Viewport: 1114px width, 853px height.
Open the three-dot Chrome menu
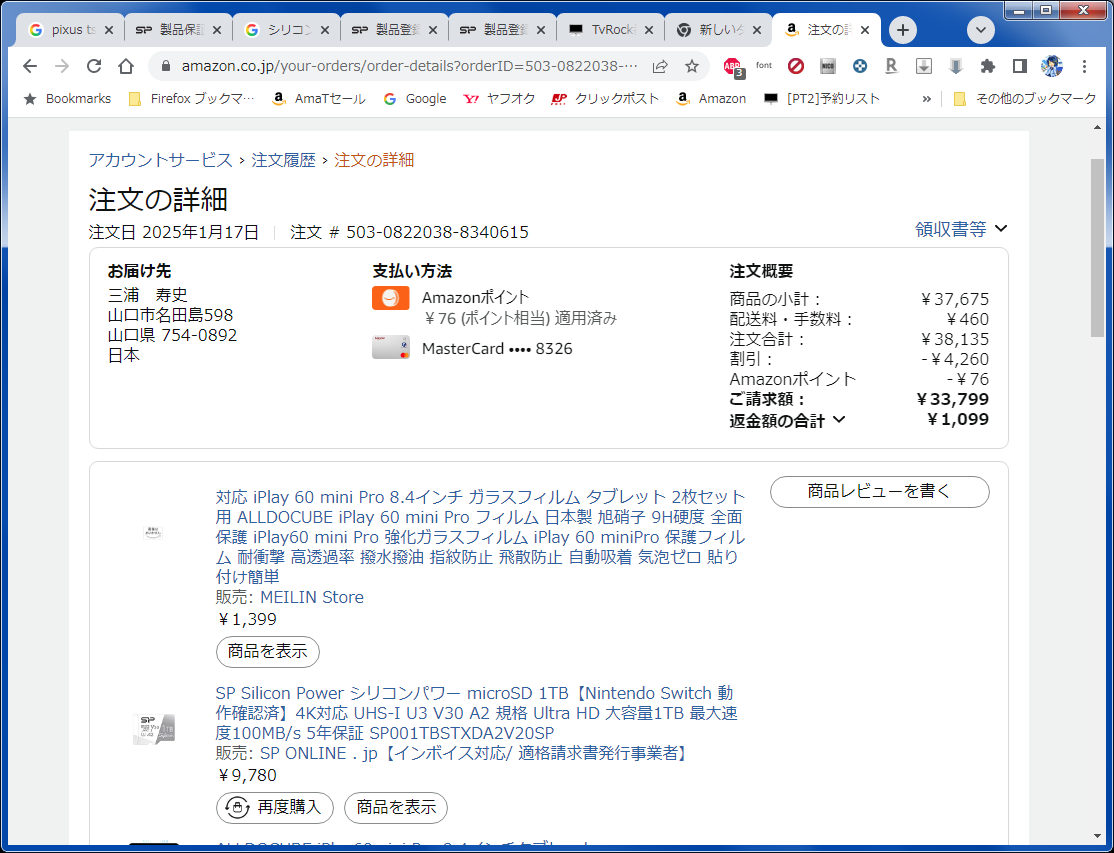click(x=1085, y=66)
